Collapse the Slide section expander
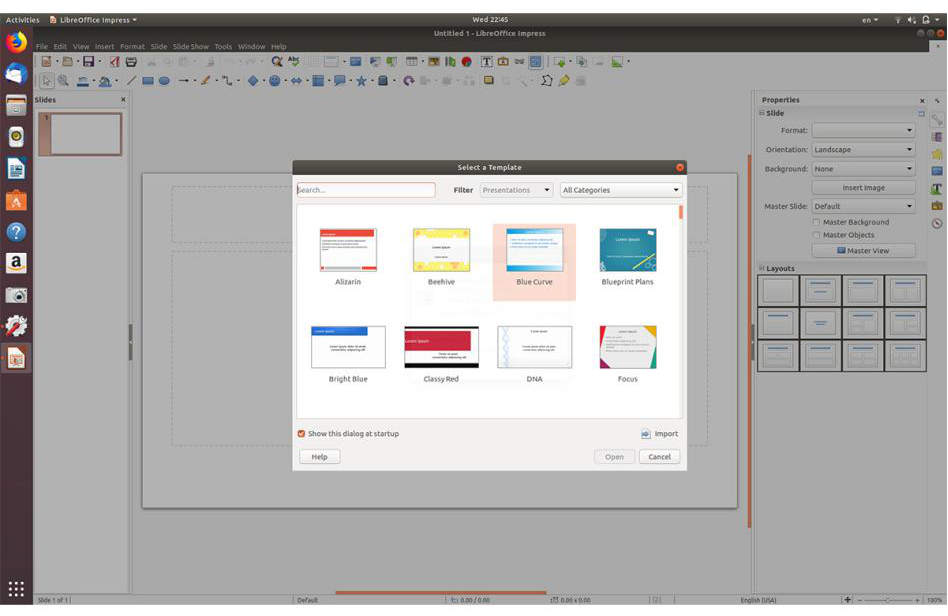 coord(762,113)
